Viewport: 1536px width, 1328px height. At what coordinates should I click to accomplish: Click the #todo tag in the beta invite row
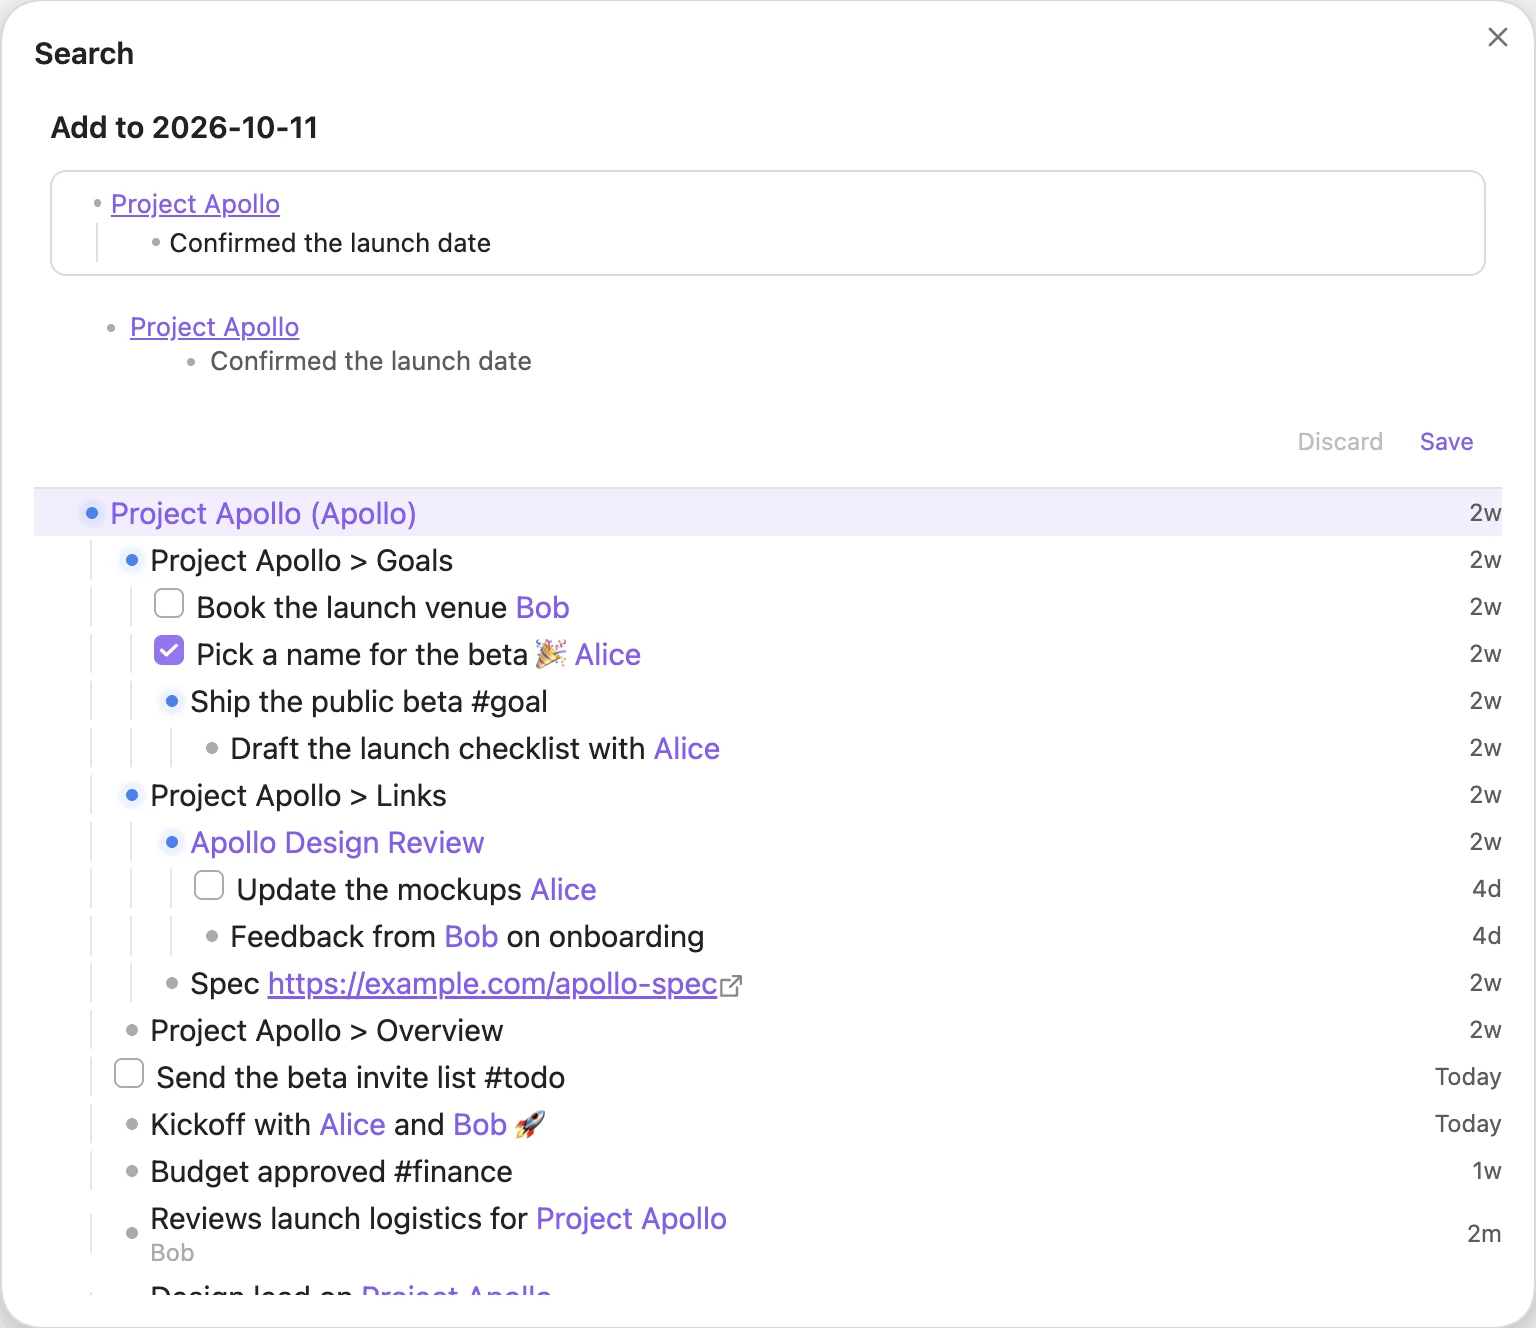coord(524,1078)
